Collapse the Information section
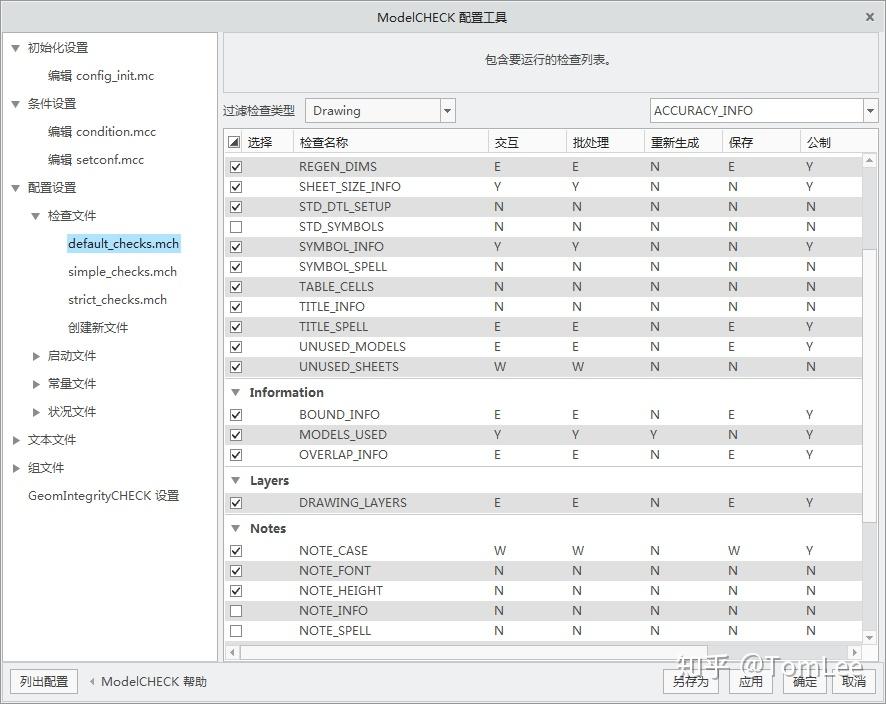Viewport: 886px width, 704px height. point(237,392)
